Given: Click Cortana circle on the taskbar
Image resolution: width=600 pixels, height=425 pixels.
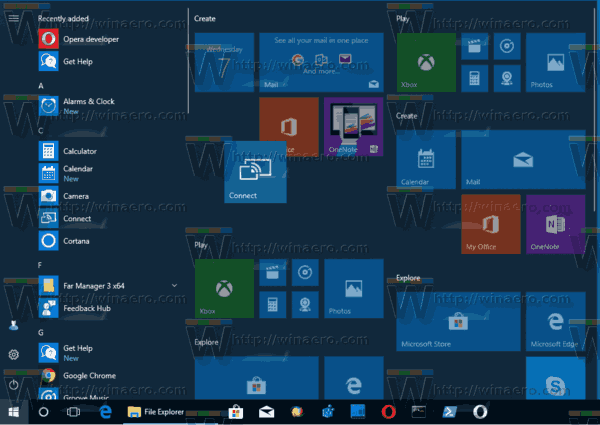Looking at the screenshot, I should tap(44, 412).
